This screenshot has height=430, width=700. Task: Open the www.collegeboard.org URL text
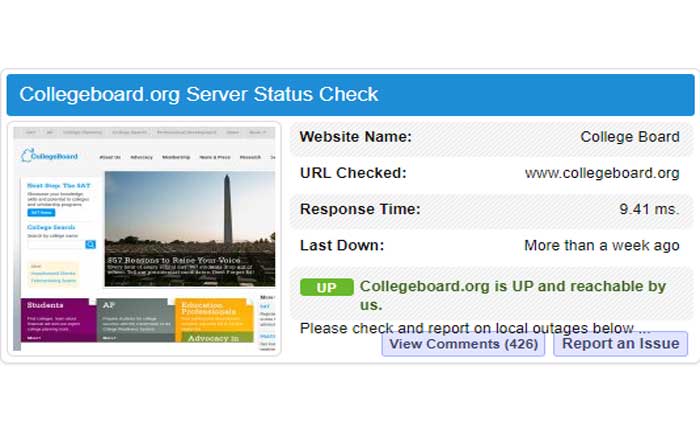pos(601,173)
